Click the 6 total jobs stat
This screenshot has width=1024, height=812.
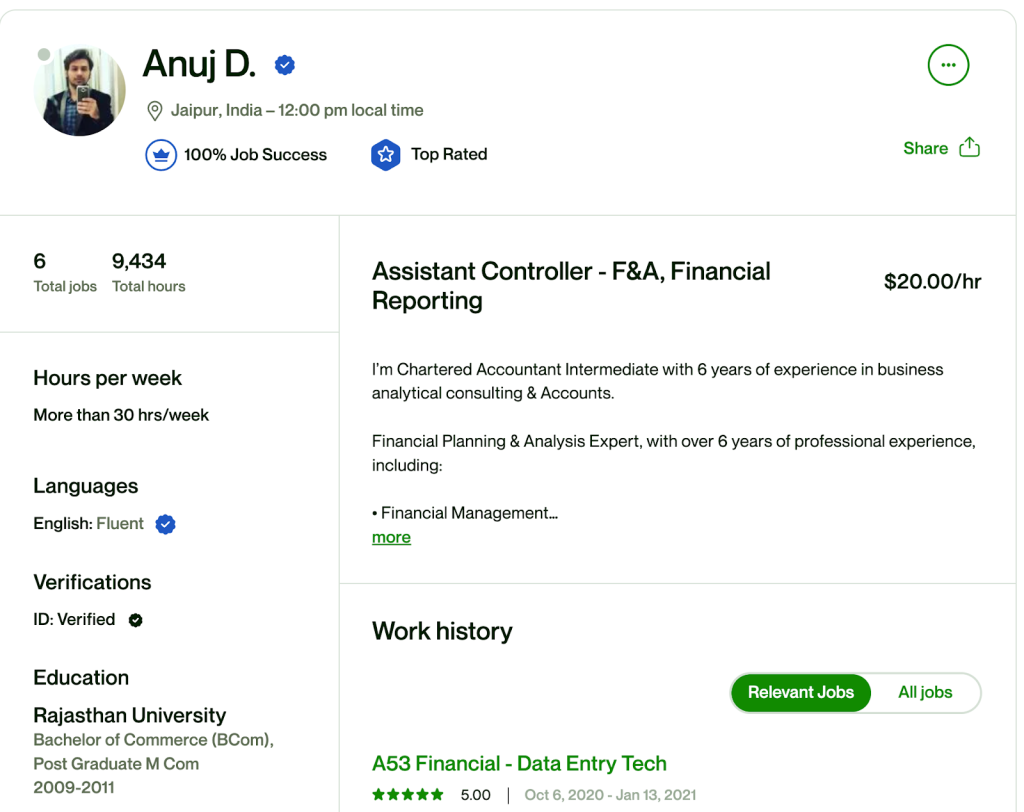coord(40,262)
